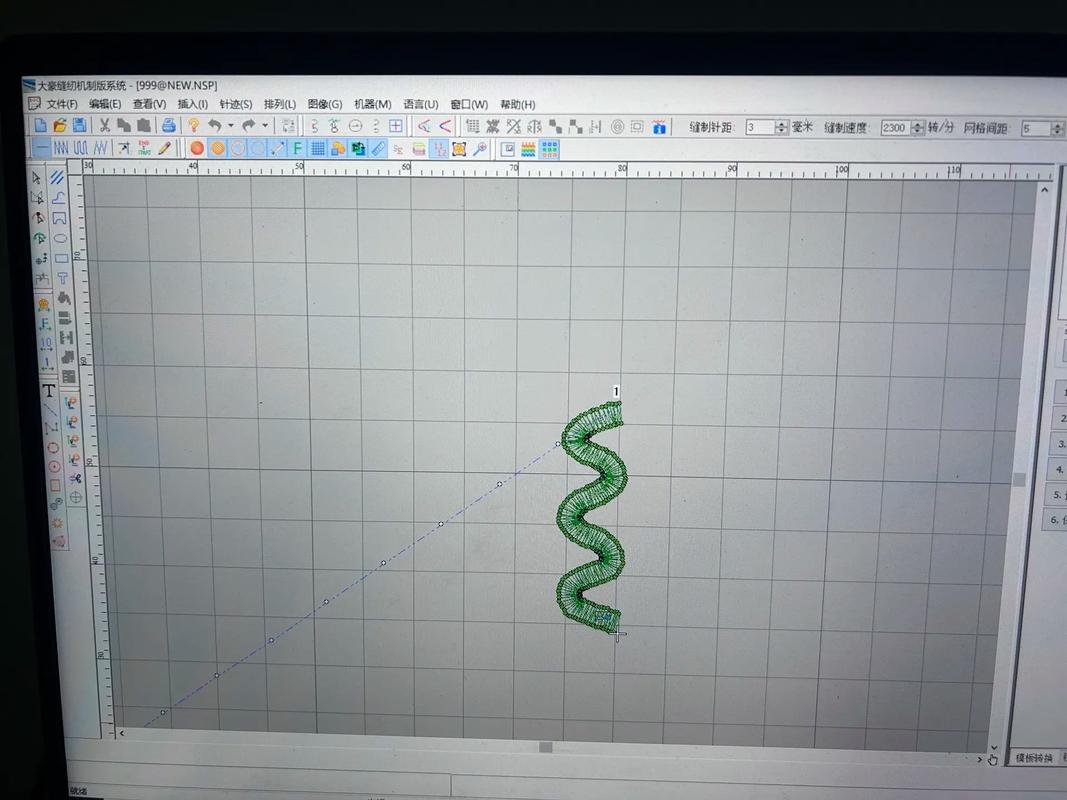Open the undo history dropdown arrow
This screenshot has width=1067, height=800.
click(231, 126)
